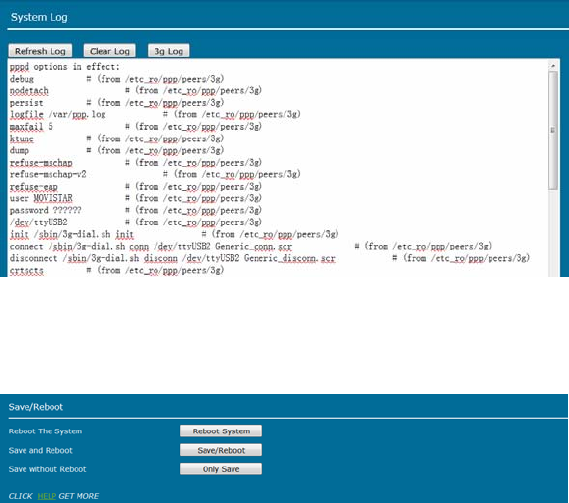Click the 'Reboot The System' label
Viewport: 569px width, 503px height.
pyautogui.click(x=45, y=431)
